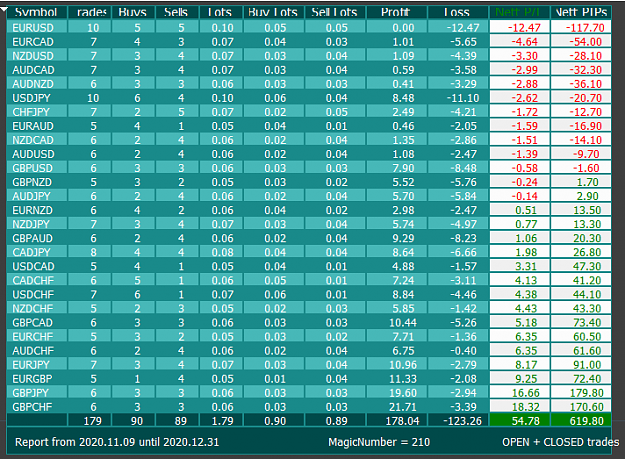Select the EURJPY symbol cell
The width and height of the screenshot is (625, 459).
tap(37, 365)
